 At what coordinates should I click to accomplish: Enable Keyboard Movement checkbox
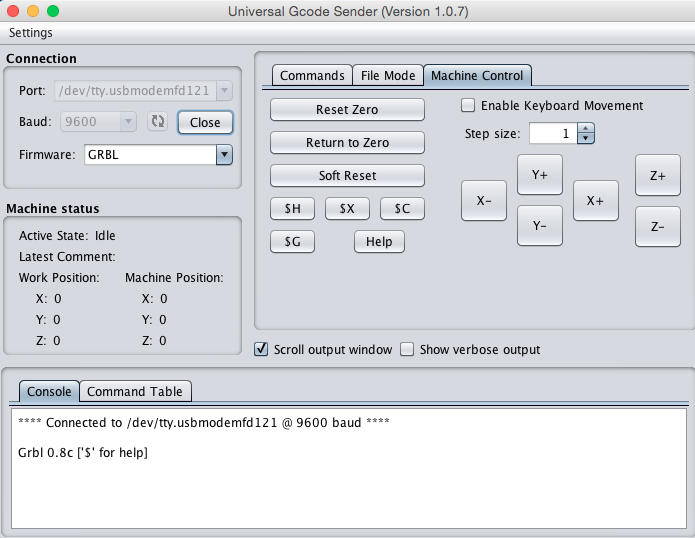468,105
